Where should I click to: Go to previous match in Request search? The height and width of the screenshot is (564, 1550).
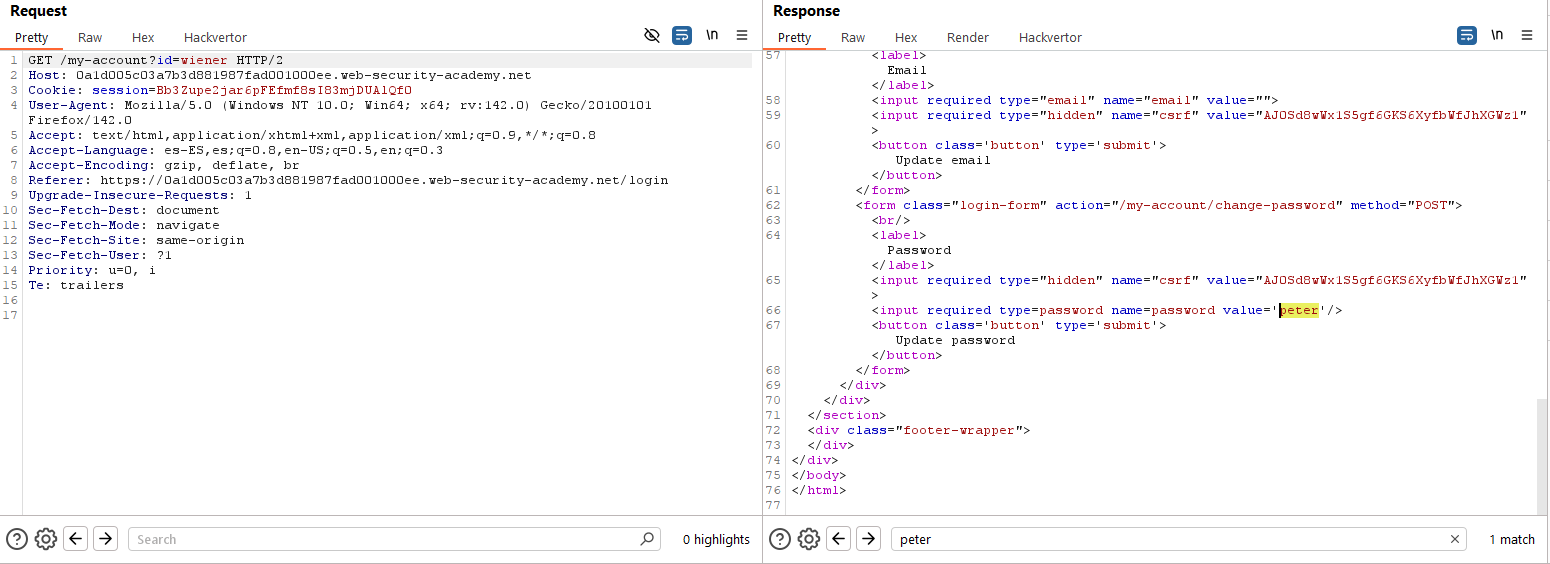point(76,539)
